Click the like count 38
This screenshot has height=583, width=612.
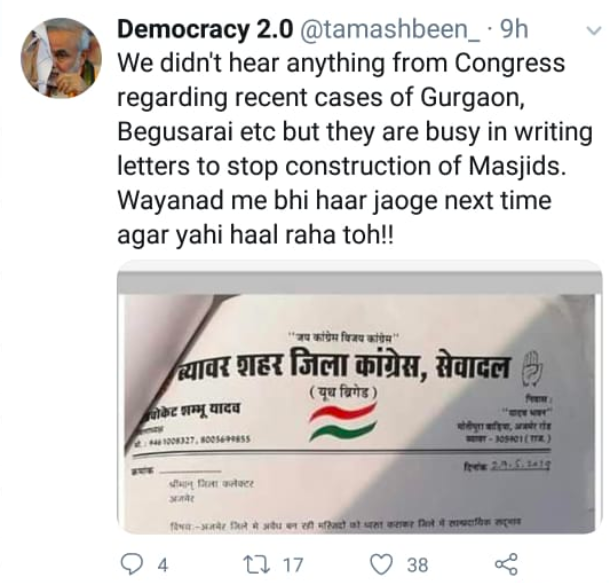tap(418, 565)
